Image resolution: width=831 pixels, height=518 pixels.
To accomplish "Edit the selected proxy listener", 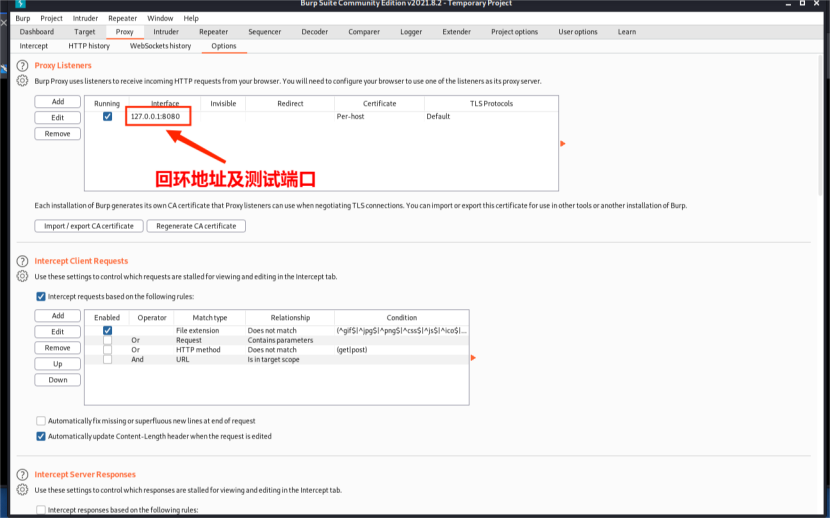I will coord(58,117).
